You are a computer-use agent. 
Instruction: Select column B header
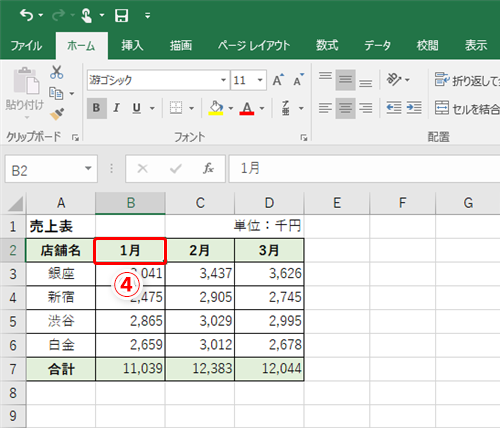[130, 203]
